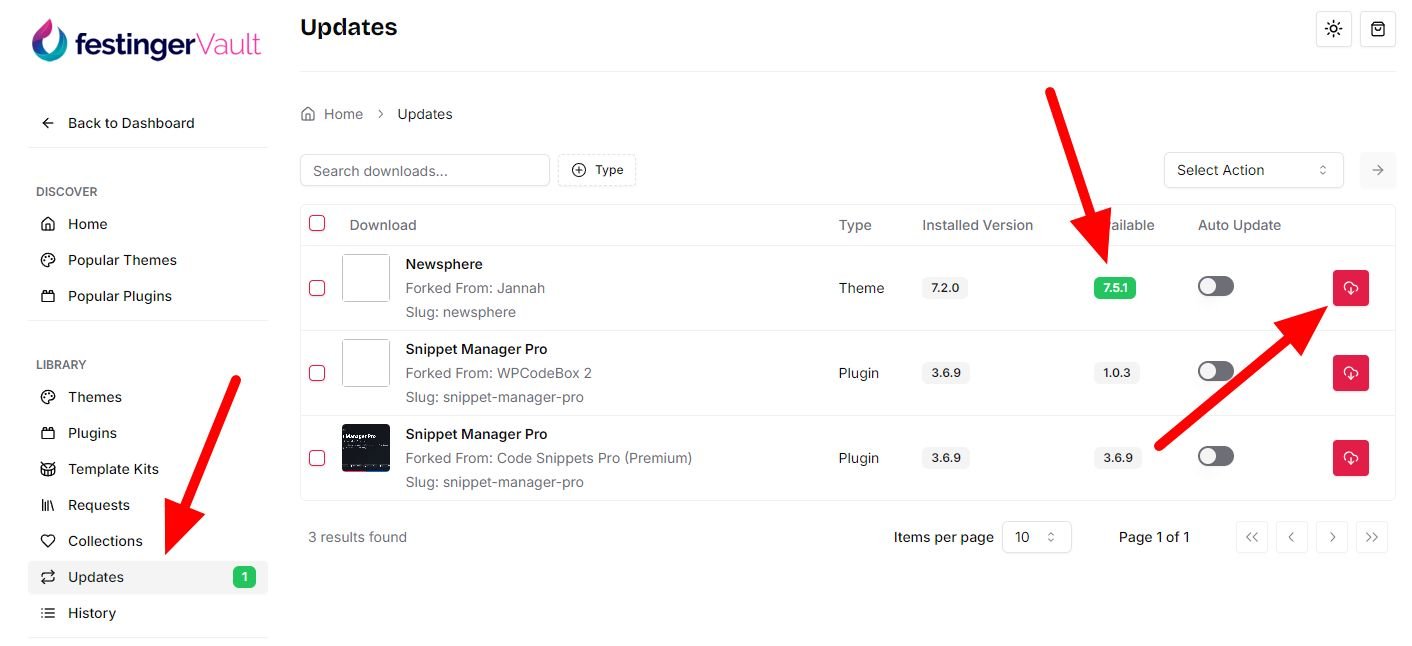Screen dimensions: 1412x646
Task: Click the Search downloads input field
Action: (424, 170)
